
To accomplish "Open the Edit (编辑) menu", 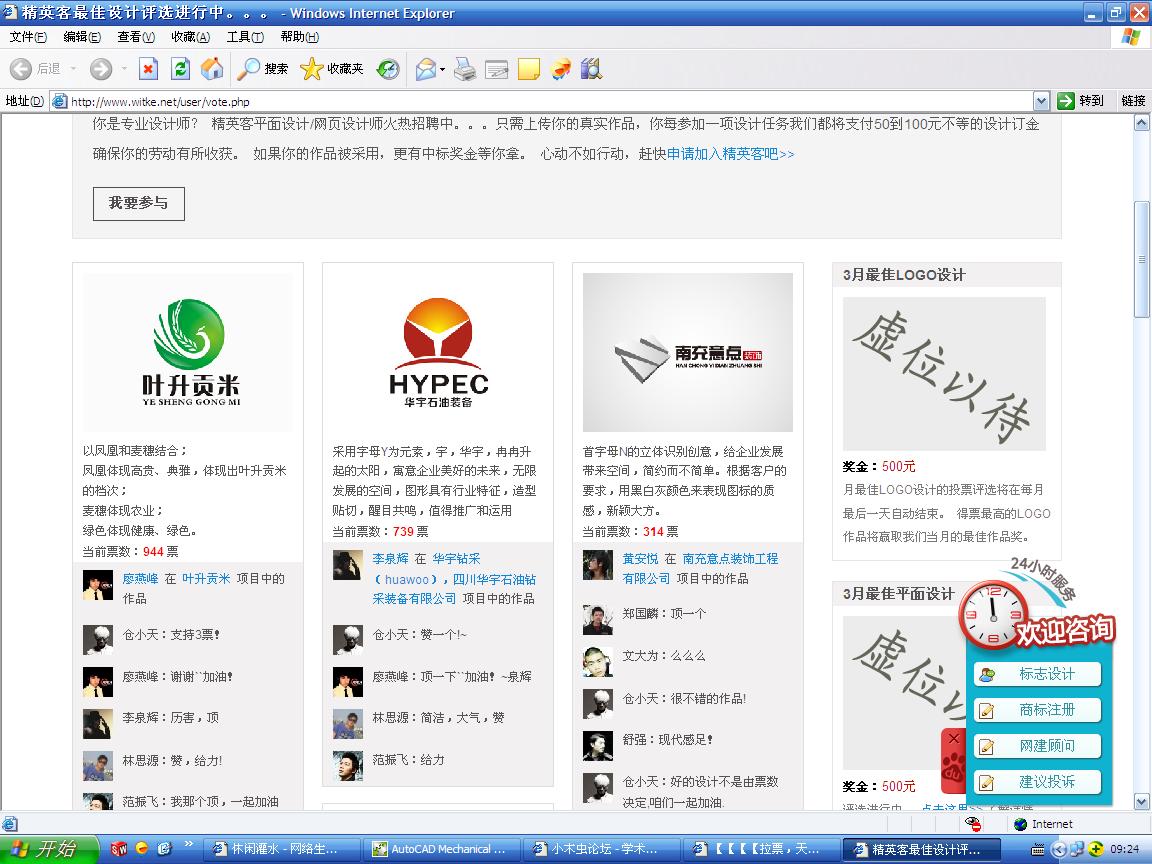I will [x=82, y=37].
